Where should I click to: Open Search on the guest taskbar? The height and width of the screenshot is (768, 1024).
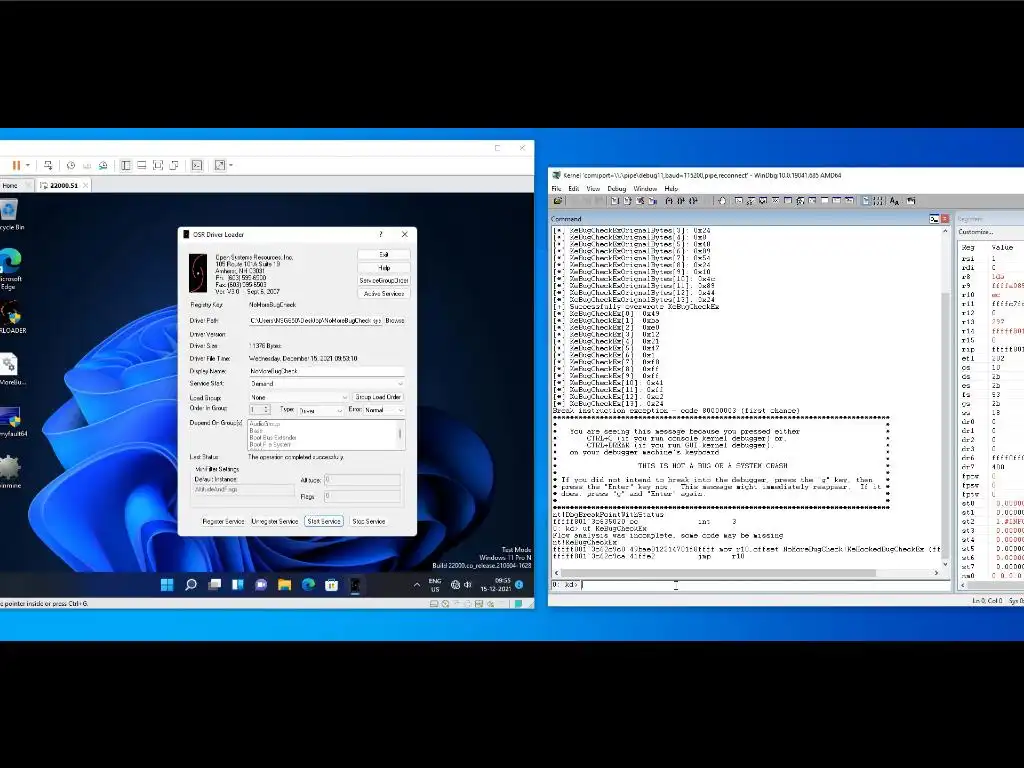coord(191,584)
